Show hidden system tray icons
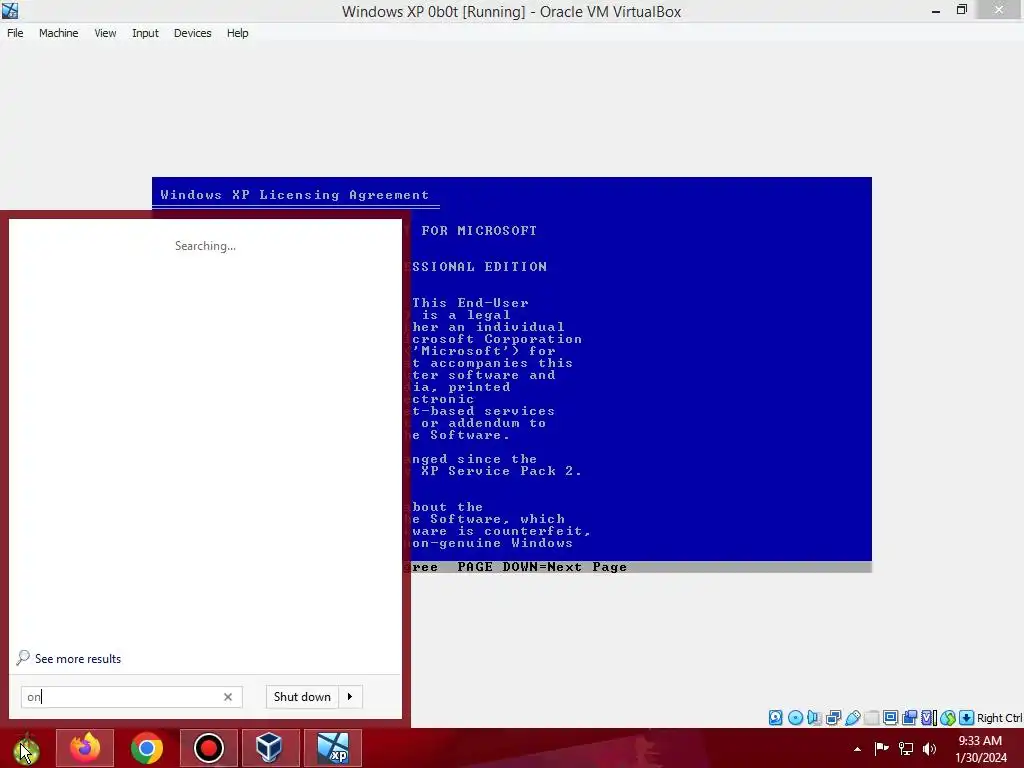The image size is (1024, 768). (857, 749)
